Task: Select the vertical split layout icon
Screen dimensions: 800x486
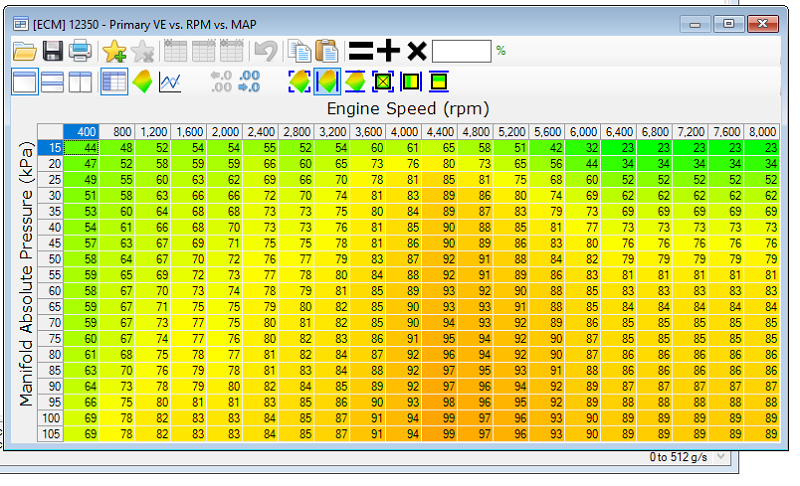Action: [x=80, y=82]
